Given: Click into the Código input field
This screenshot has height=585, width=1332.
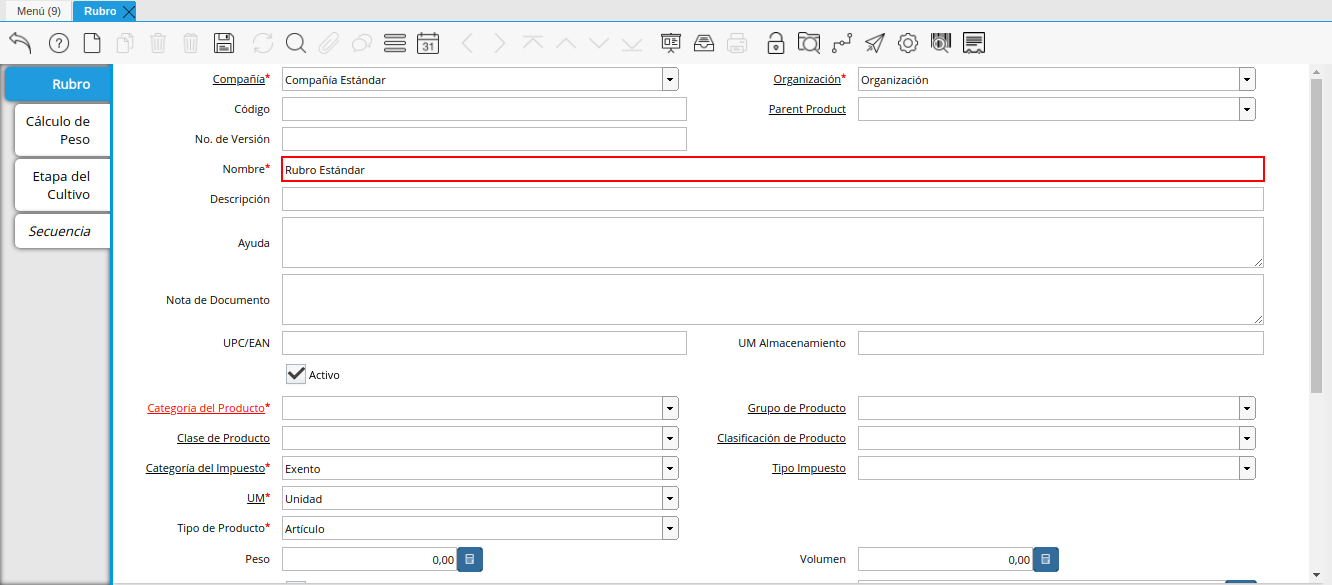Looking at the screenshot, I should (484, 109).
